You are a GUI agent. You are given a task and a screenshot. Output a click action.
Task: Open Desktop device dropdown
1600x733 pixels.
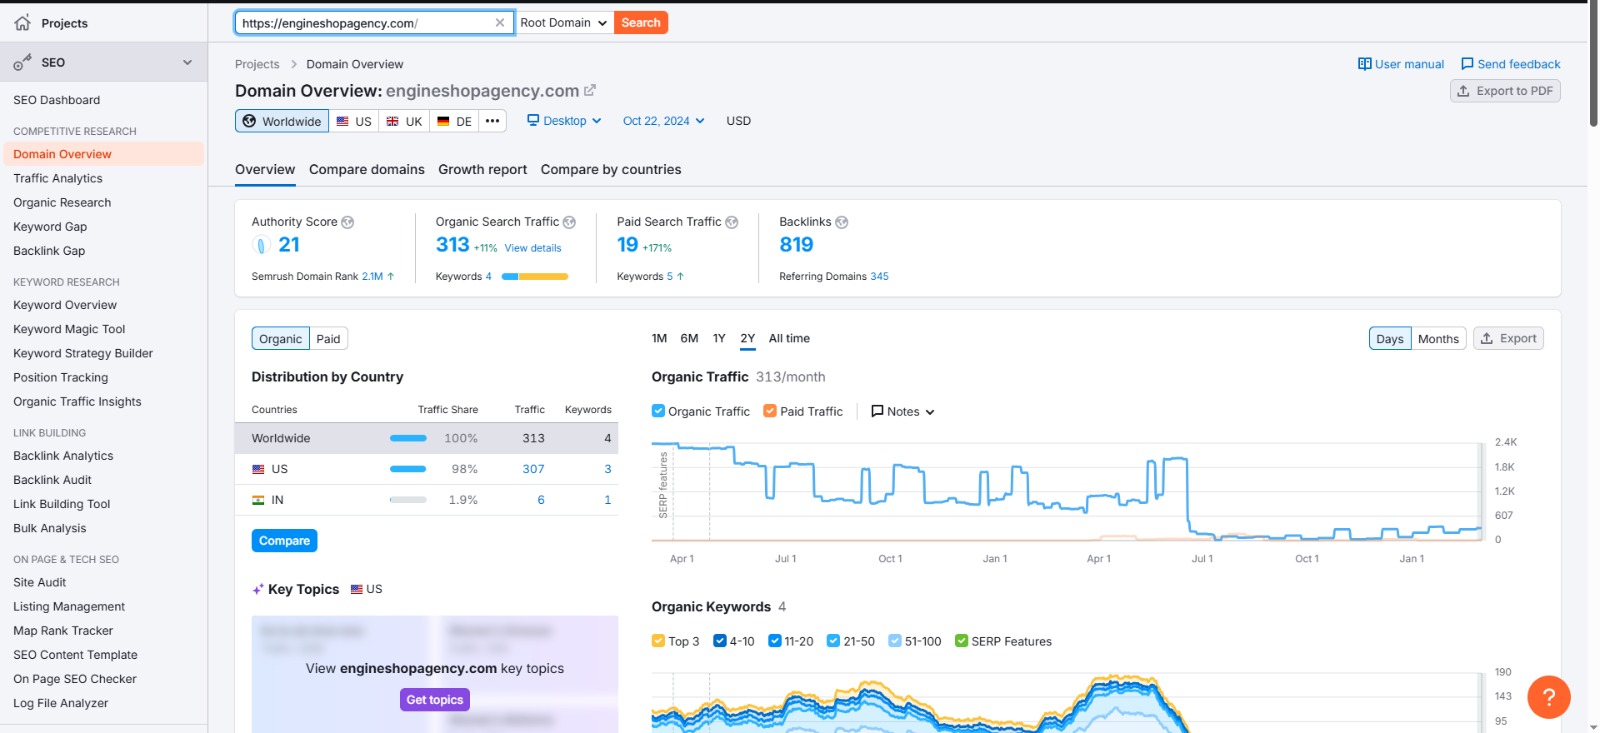[564, 121]
